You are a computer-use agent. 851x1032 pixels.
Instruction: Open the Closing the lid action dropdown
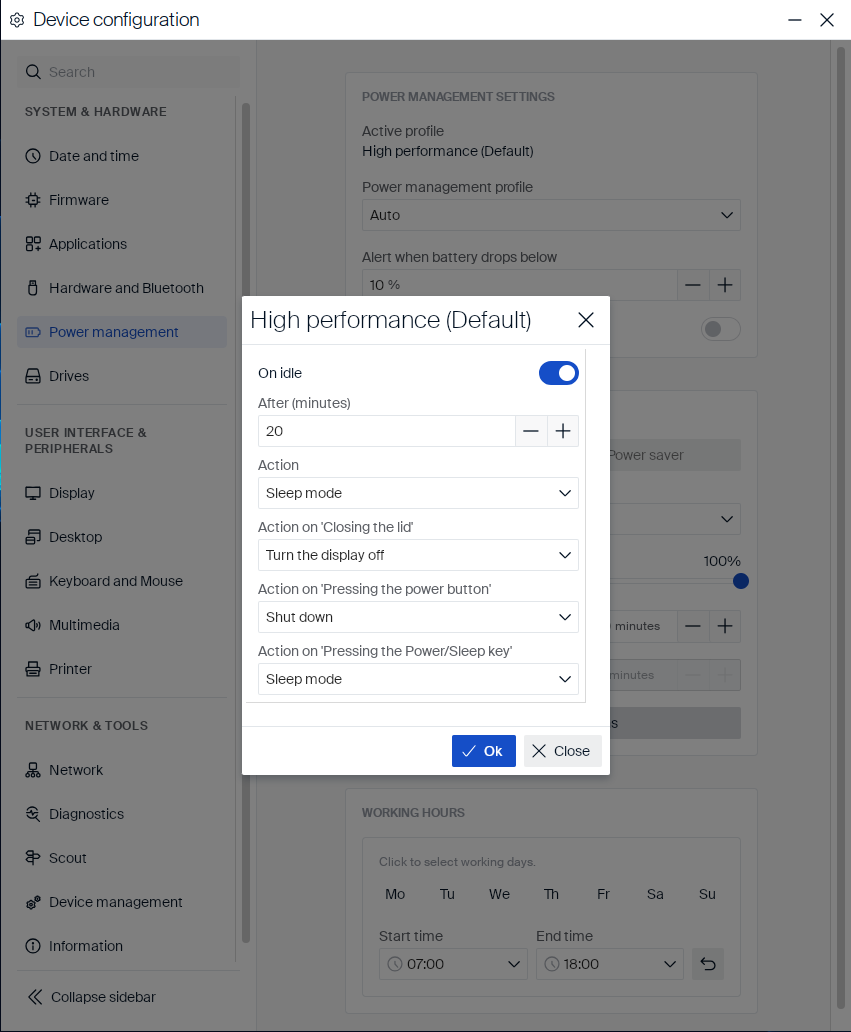click(418, 555)
